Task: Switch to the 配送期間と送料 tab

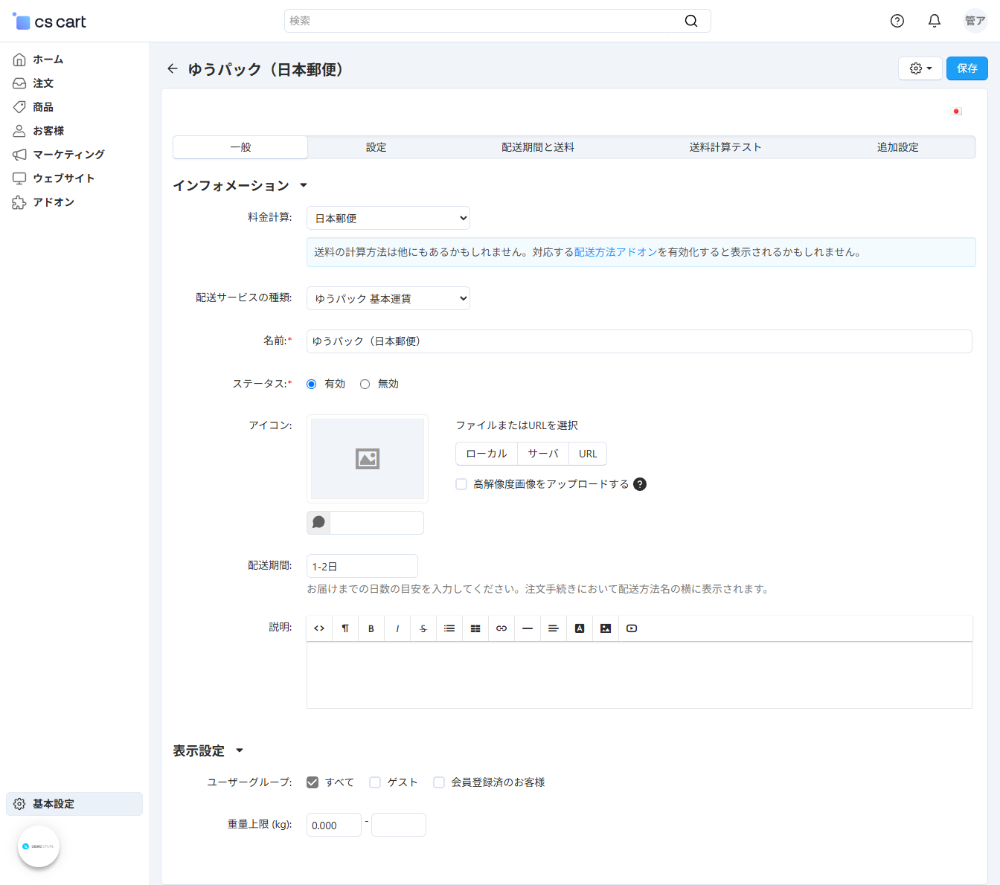Action: [537, 147]
